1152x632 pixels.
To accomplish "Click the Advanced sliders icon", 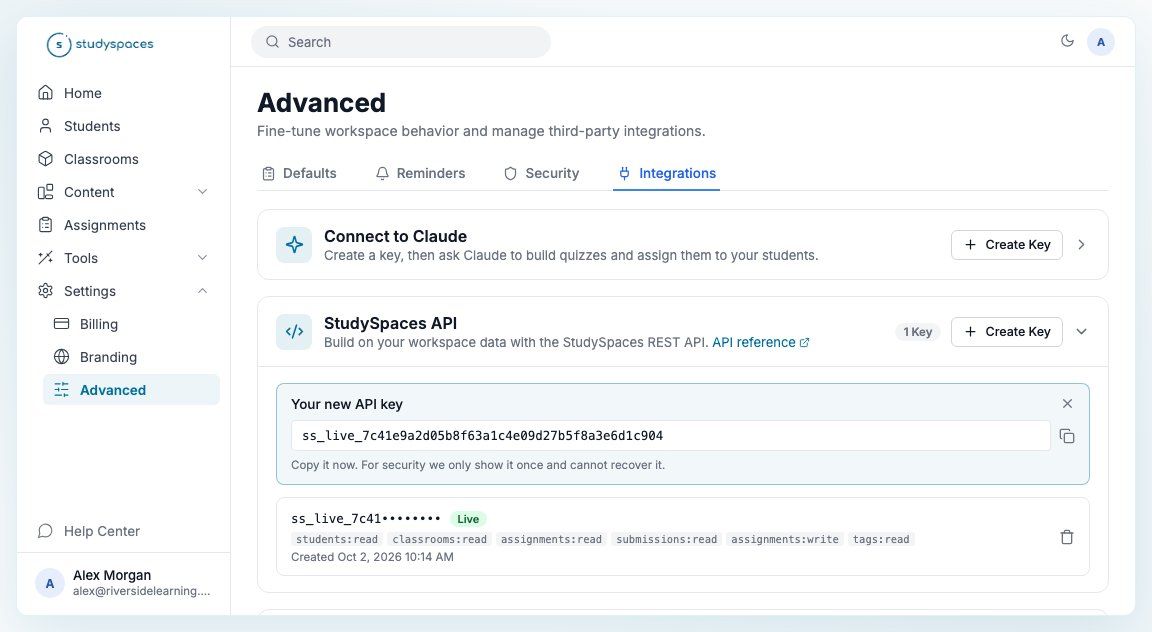I will [x=62, y=390].
